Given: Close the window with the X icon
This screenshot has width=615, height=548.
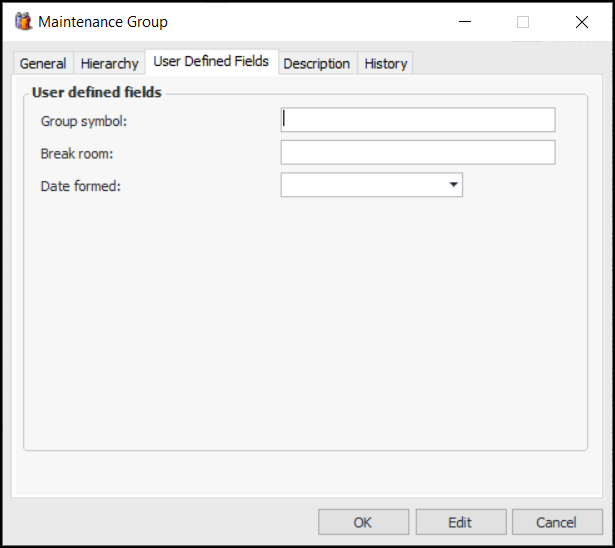Looking at the screenshot, I should point(582,21).
